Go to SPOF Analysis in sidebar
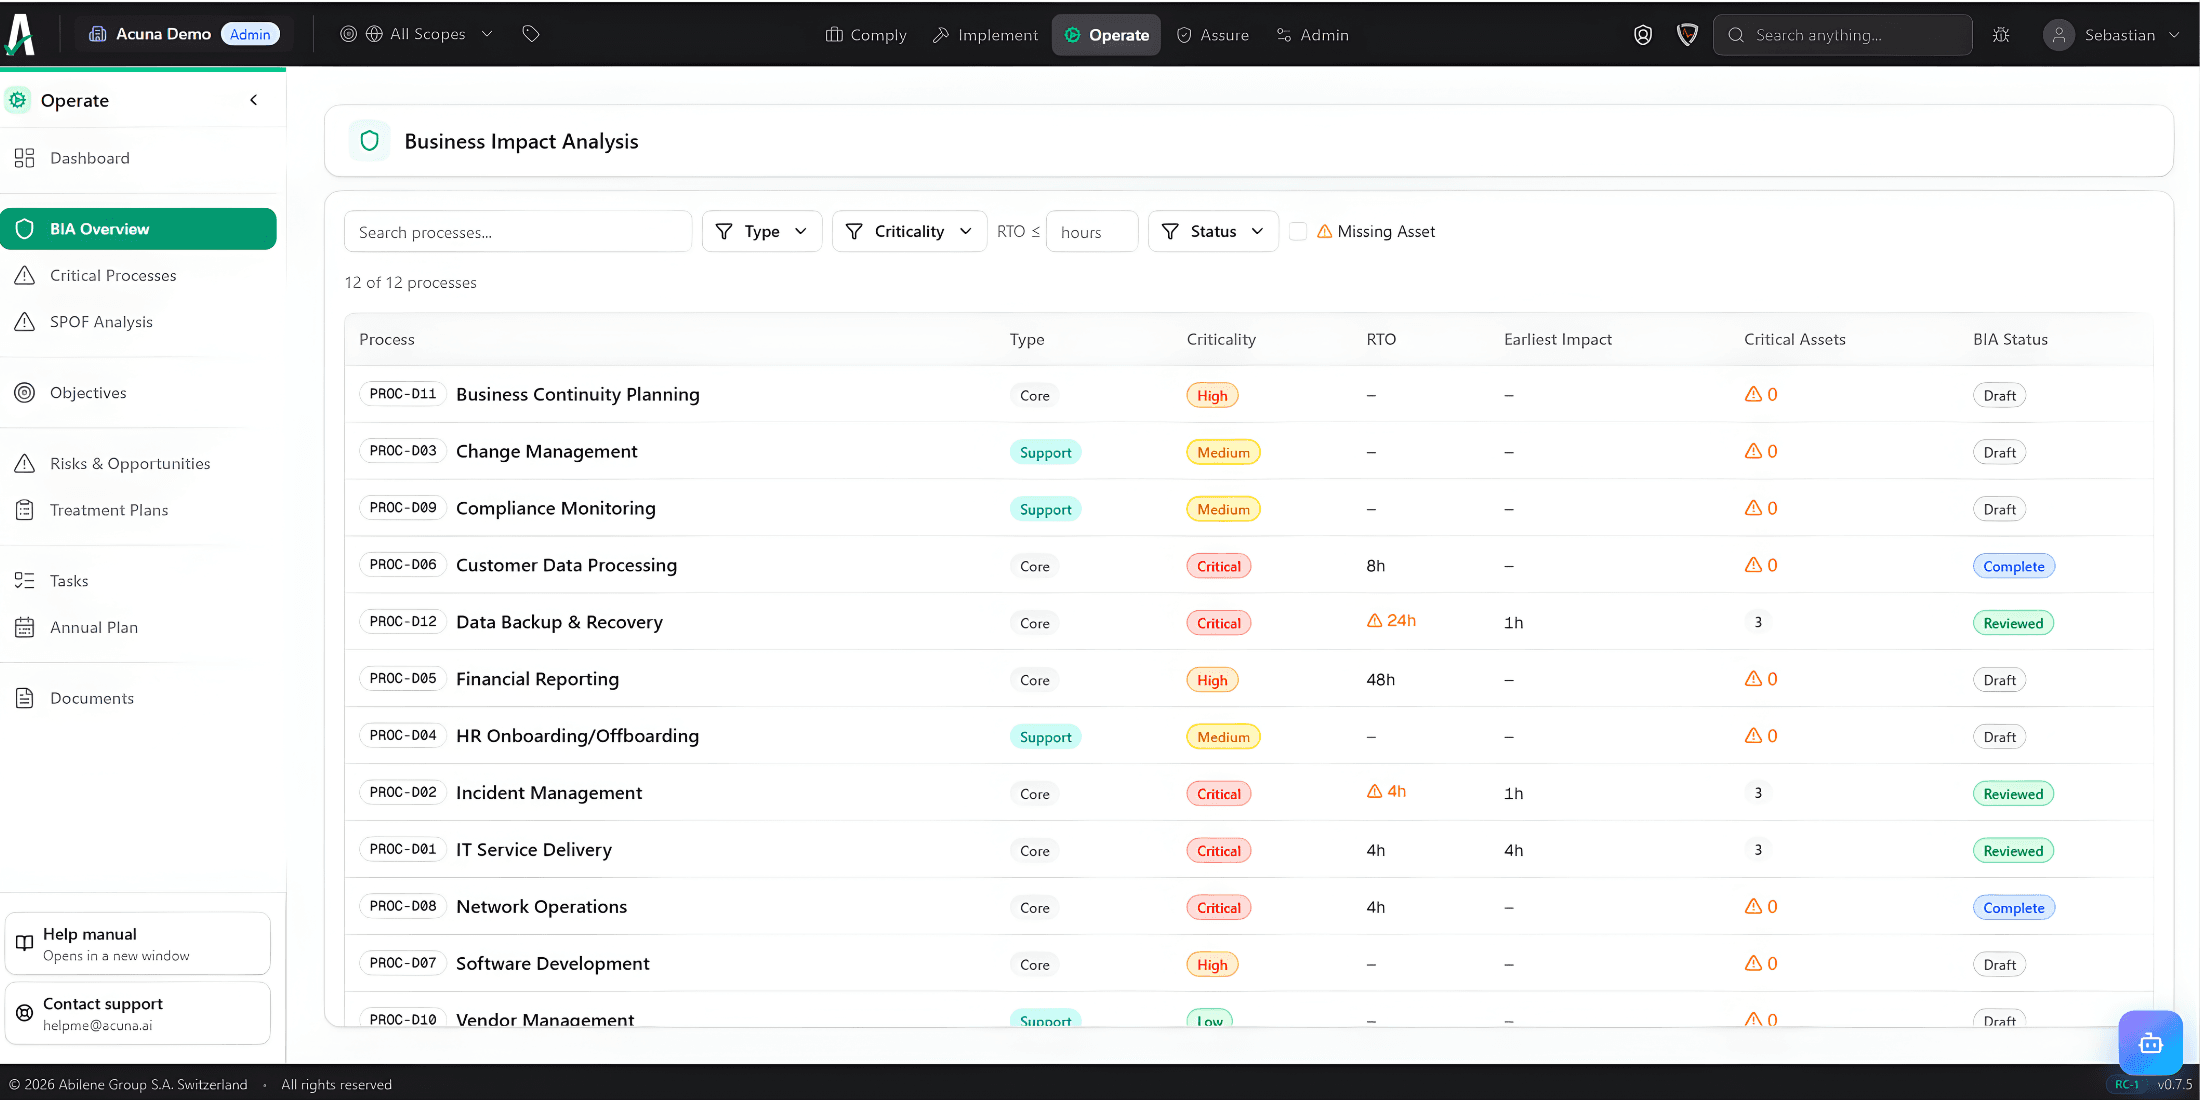2200x1100 pixels. [x=101, y=322]
